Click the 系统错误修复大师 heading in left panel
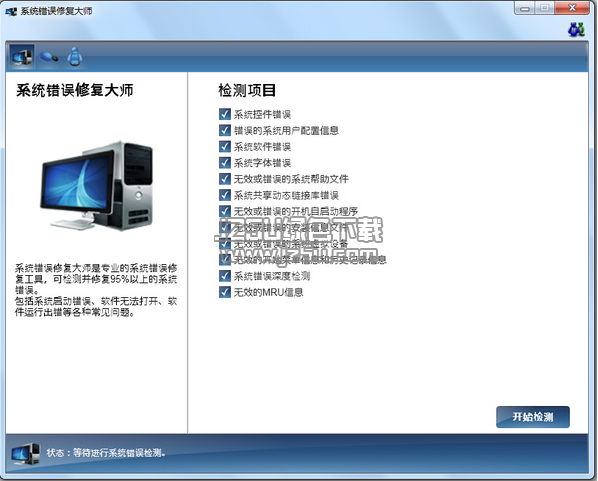 (x=74, y=90)
